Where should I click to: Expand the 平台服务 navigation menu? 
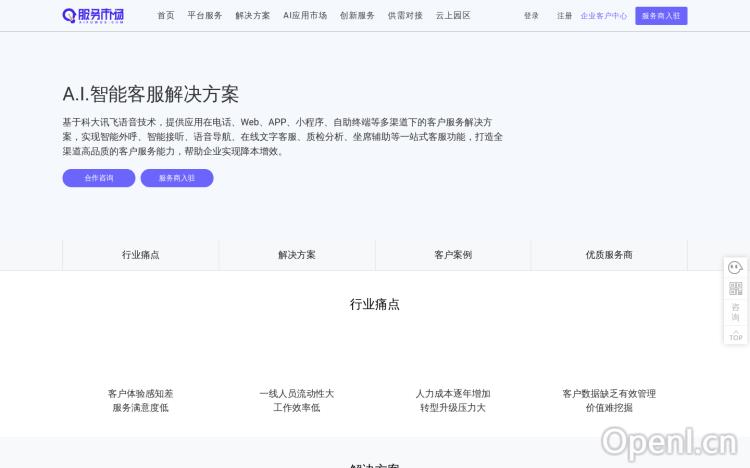coord(205,16)
